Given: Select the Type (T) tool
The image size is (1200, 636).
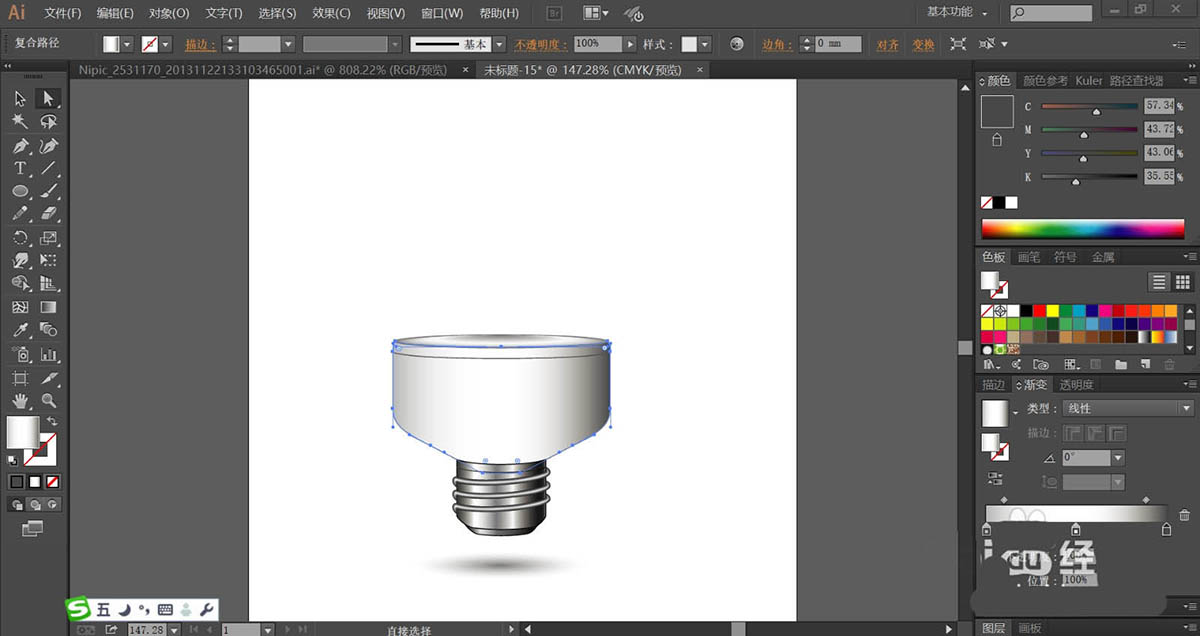Looking at the screenshot, I should [x=20, y=168].
